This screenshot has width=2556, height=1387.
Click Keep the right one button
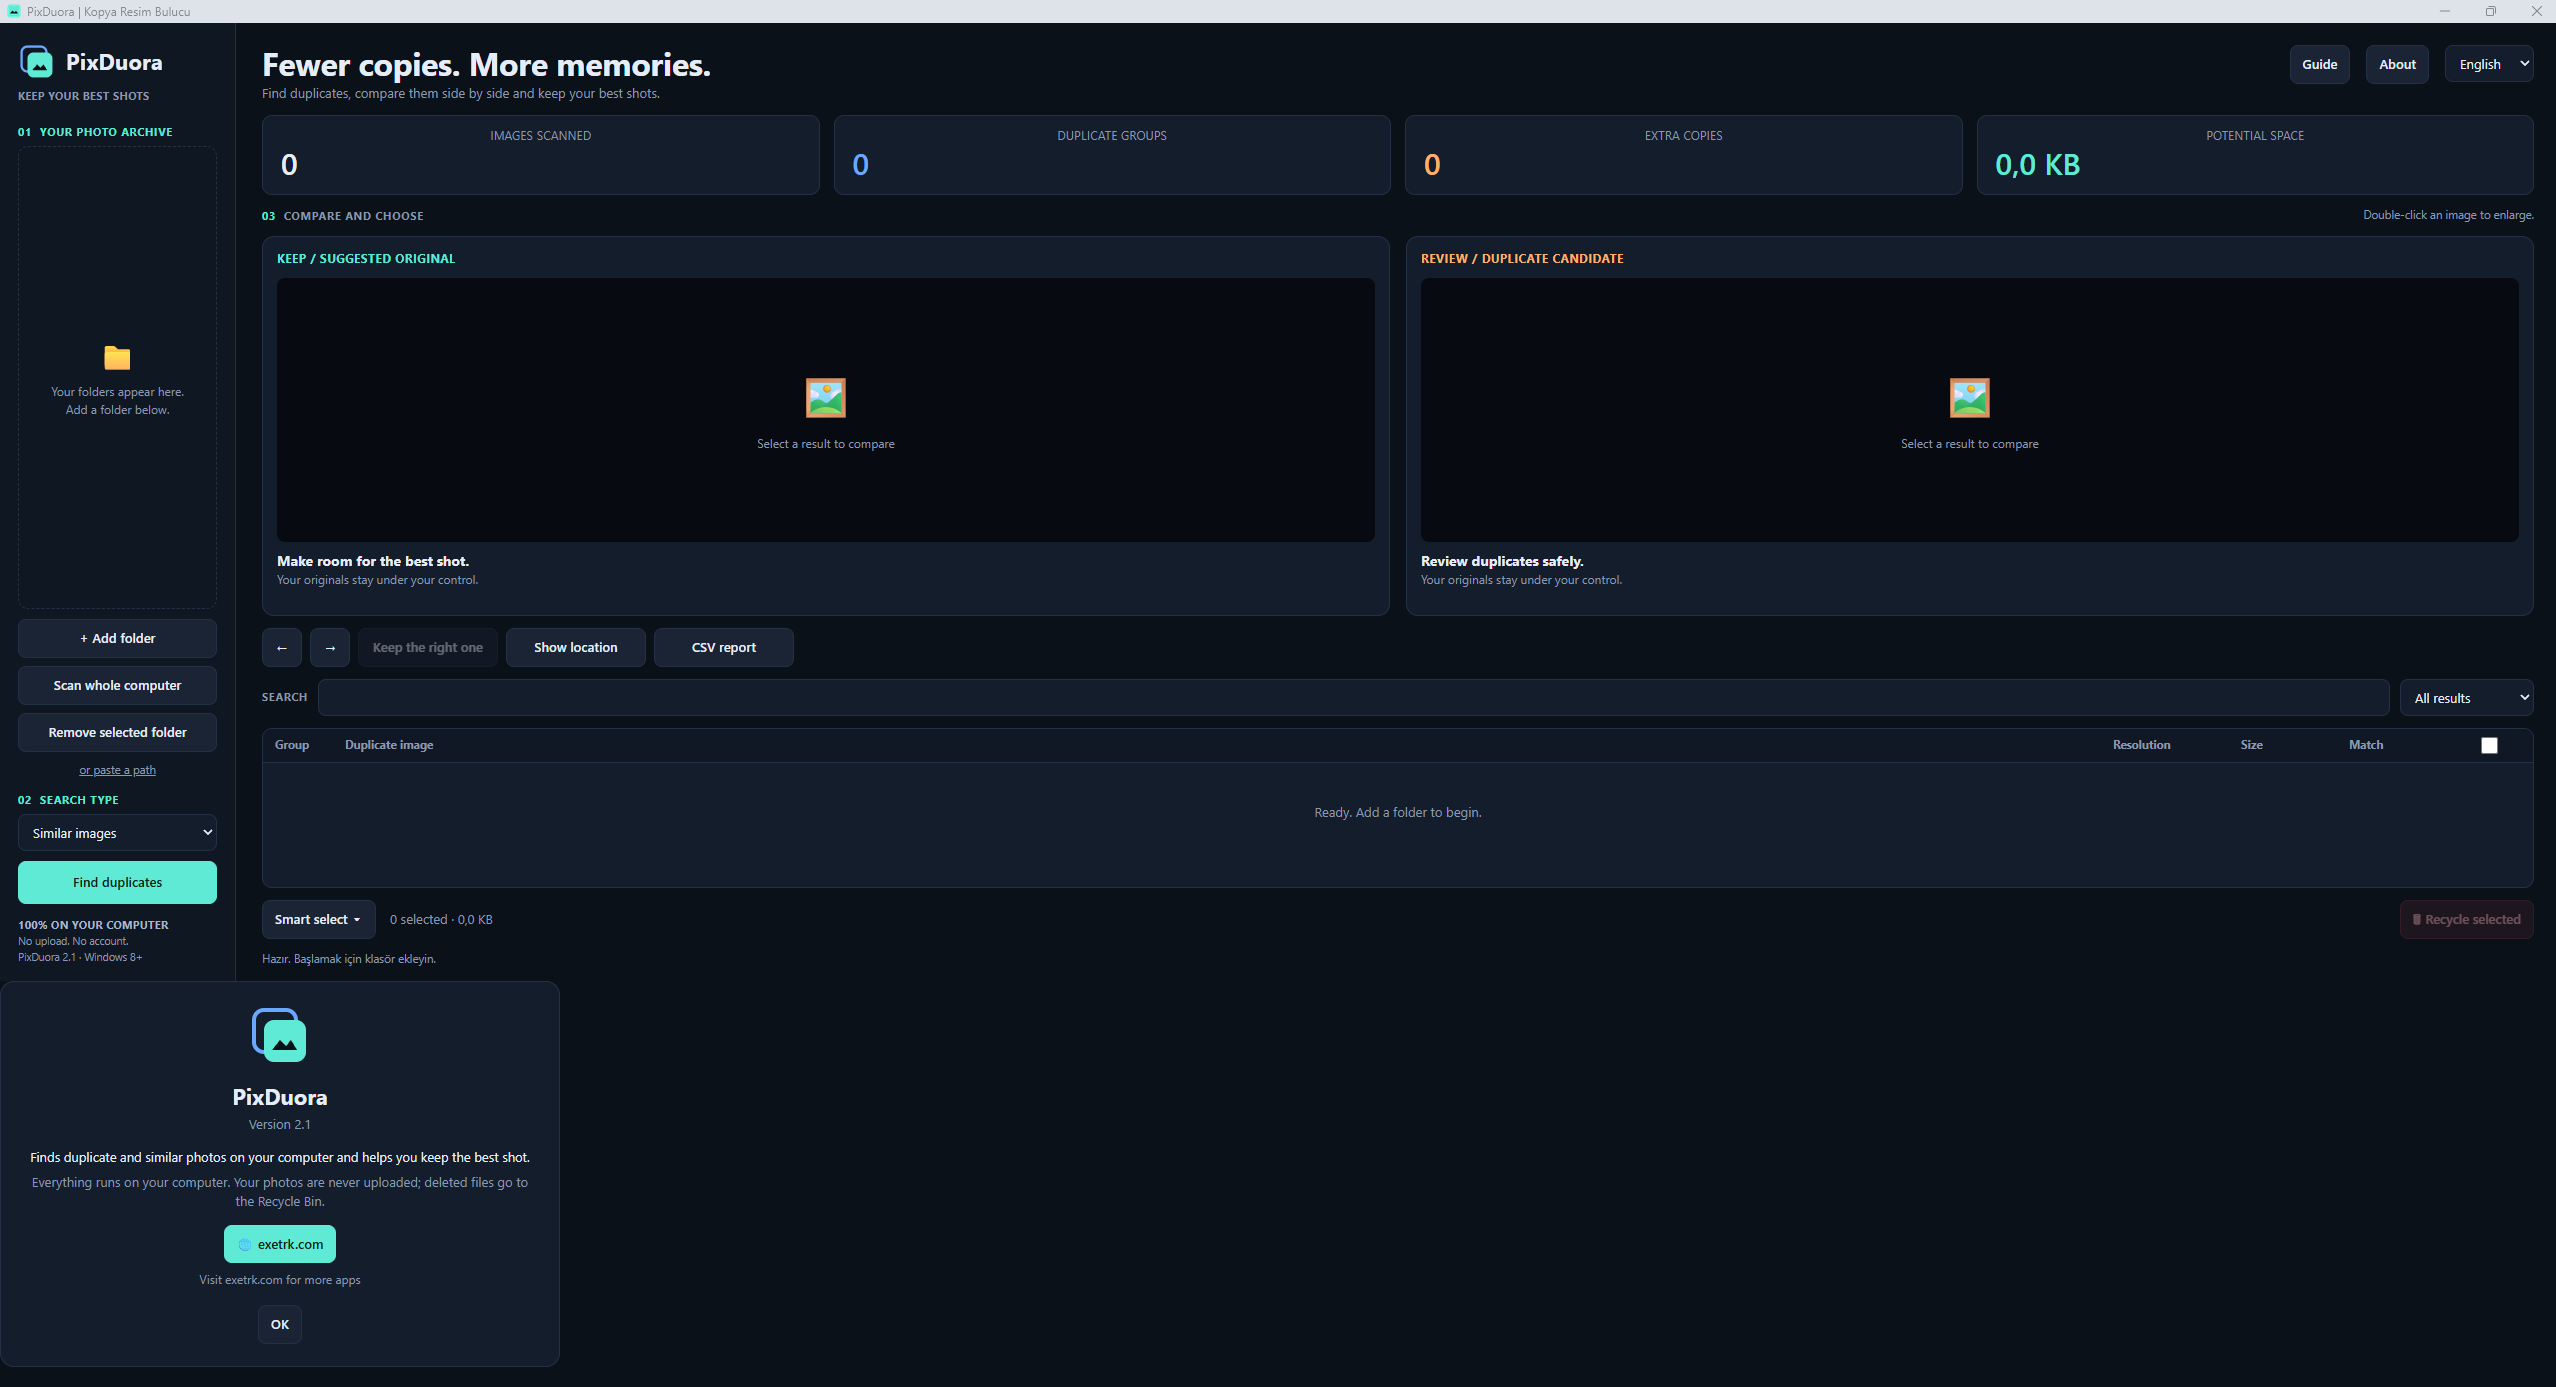point(428,647)
